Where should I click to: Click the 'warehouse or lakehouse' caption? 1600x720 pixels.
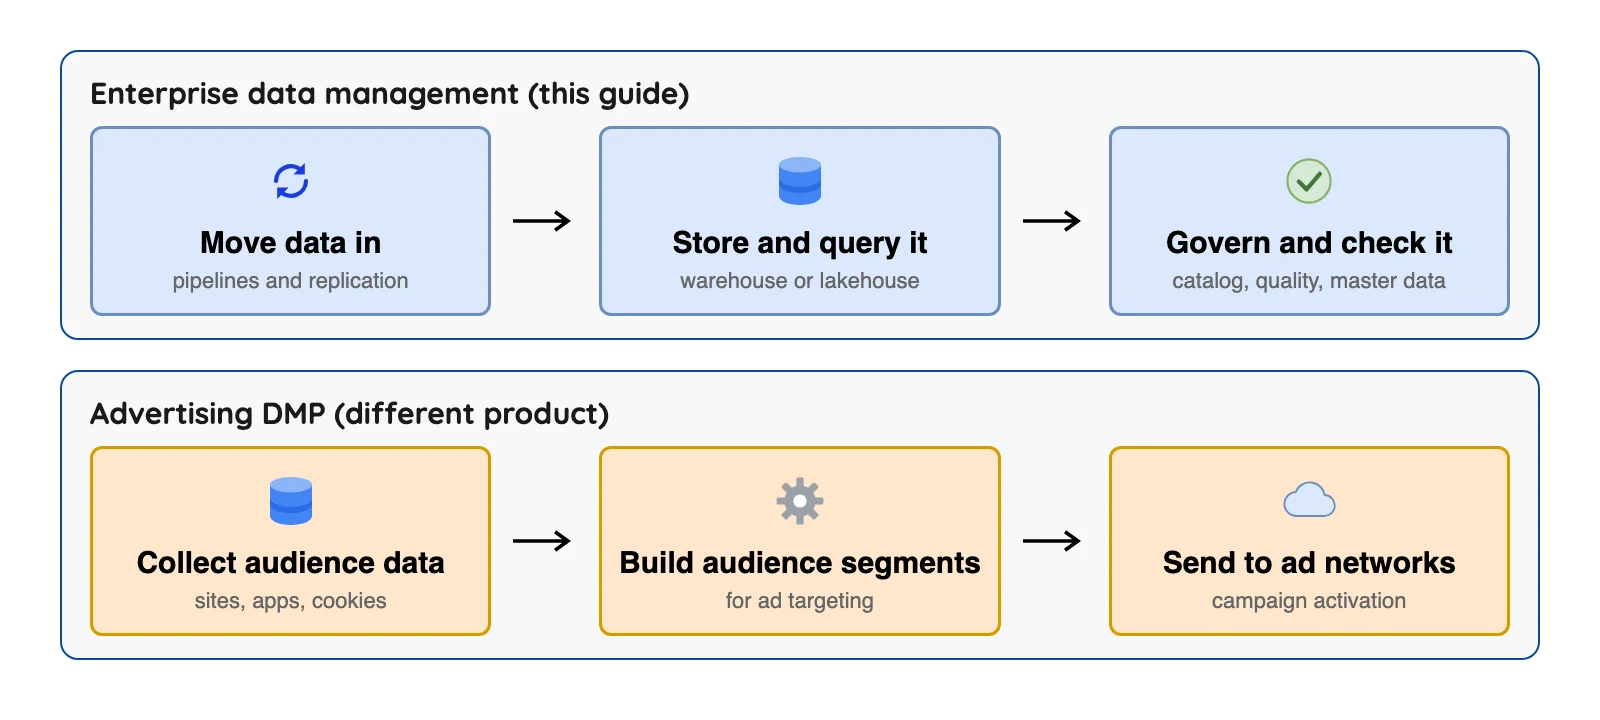[x=800, y=281]
